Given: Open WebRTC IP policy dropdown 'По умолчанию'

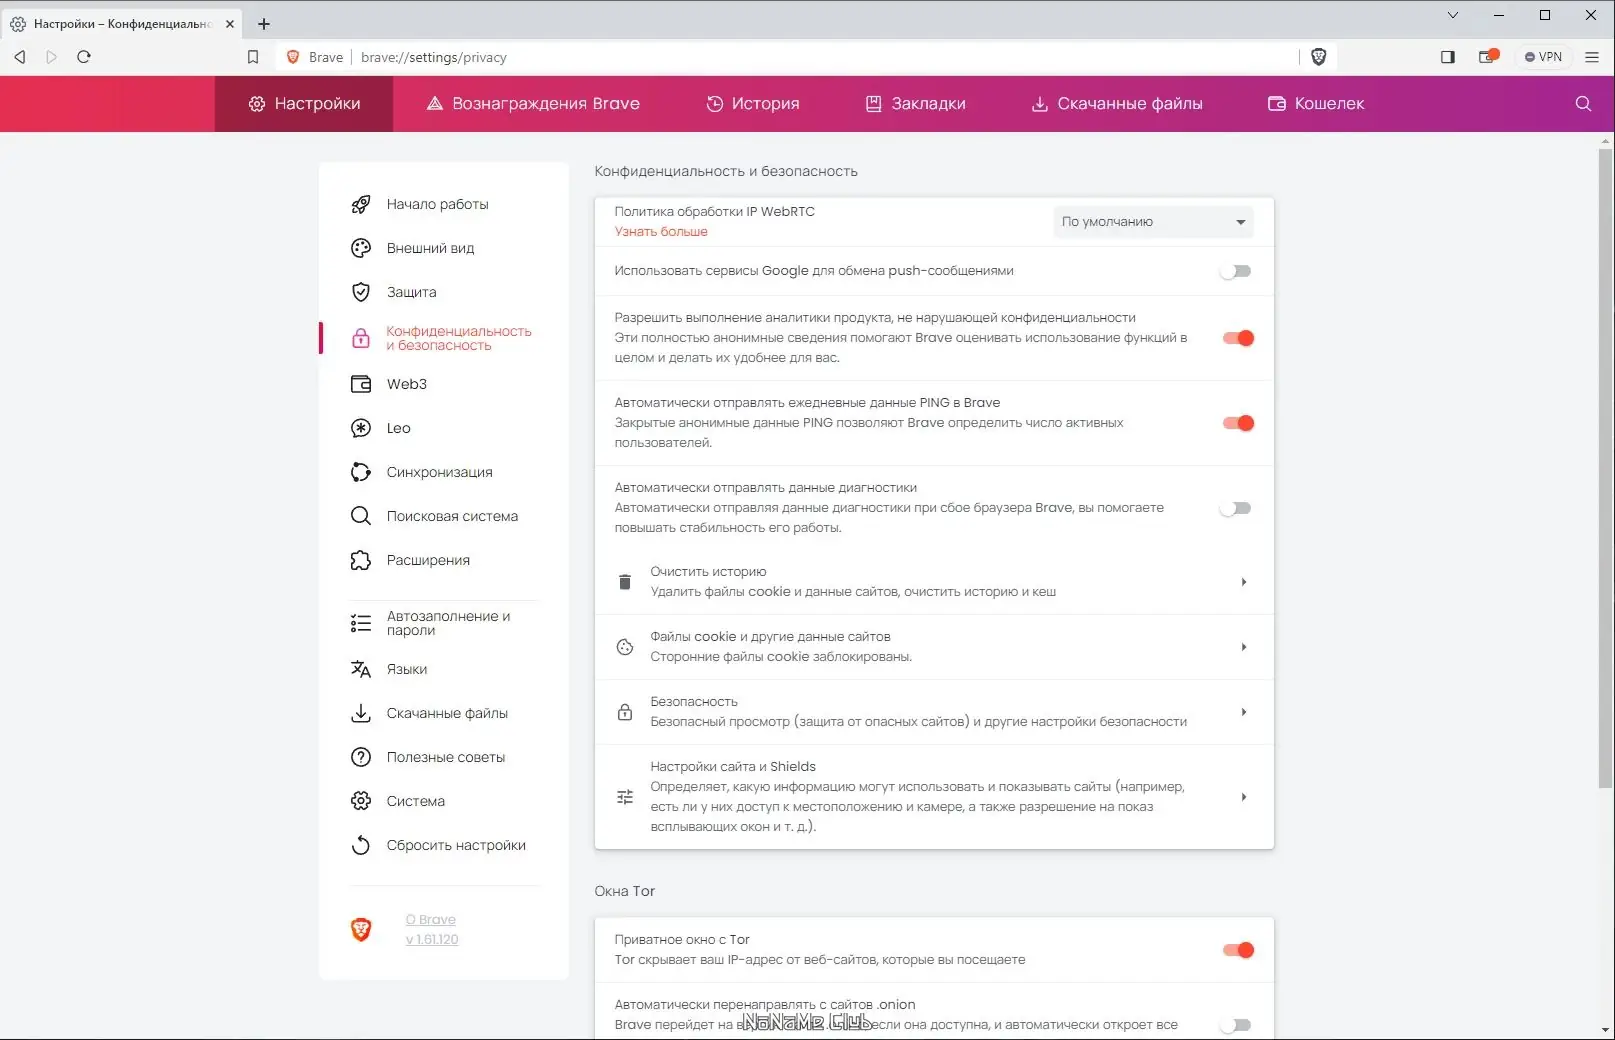Looking at the screenshot, I should [x=1153, y=222].
